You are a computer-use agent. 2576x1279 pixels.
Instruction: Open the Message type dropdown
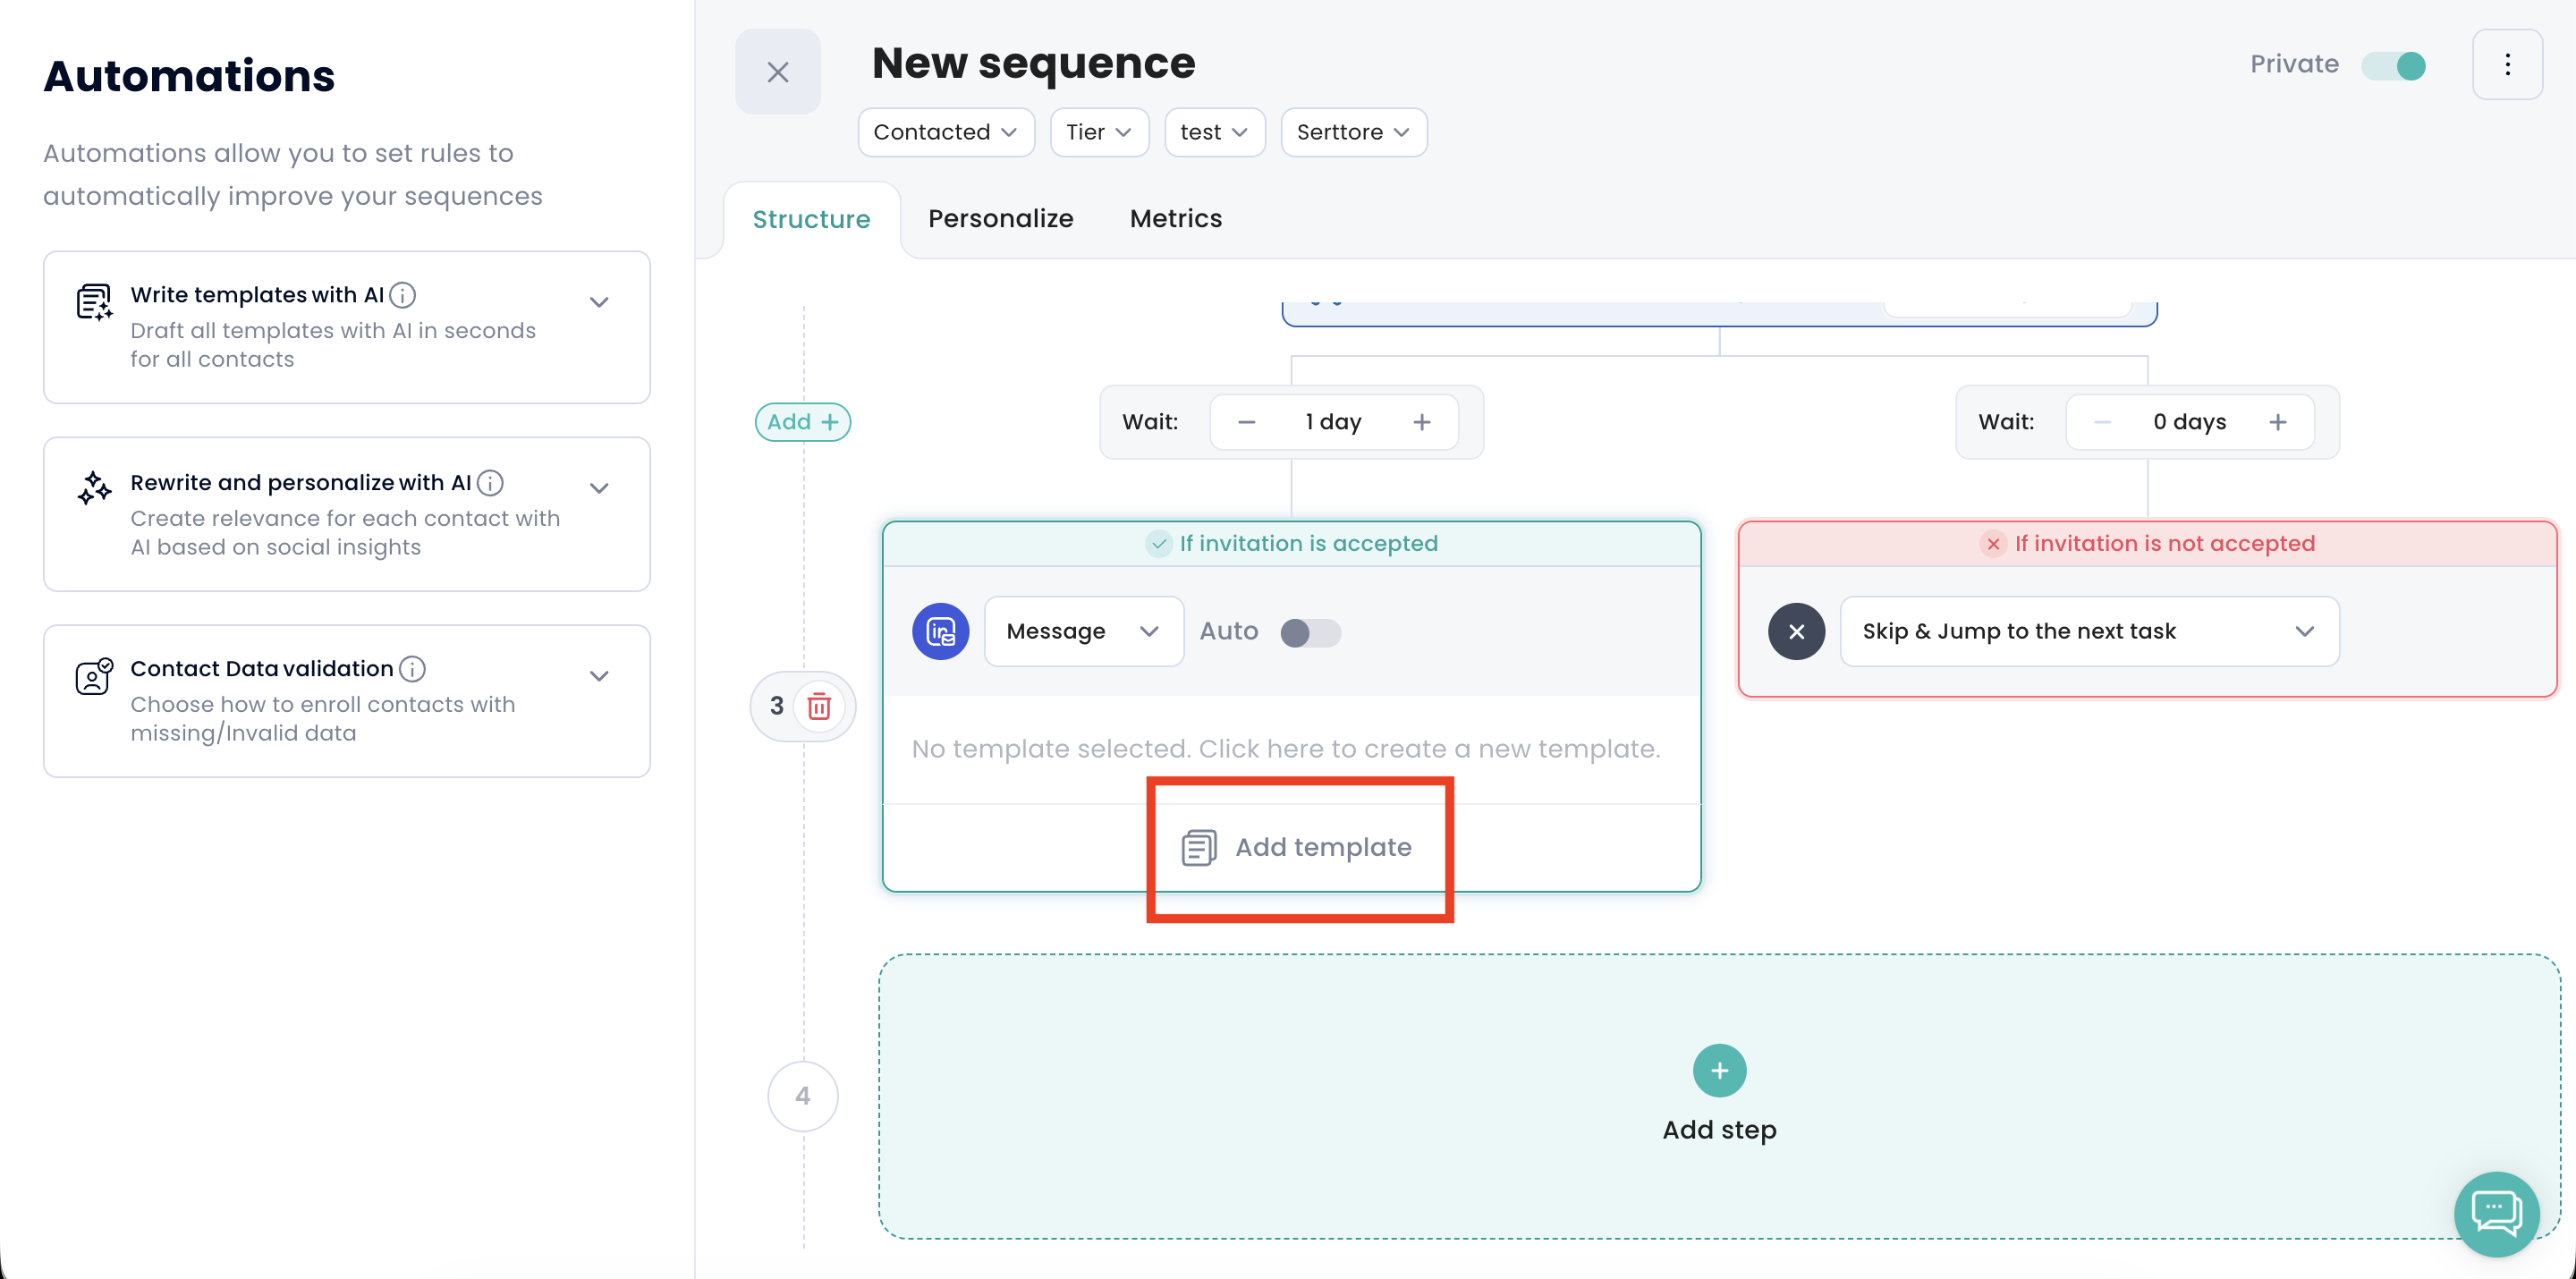click(1083, 631)
